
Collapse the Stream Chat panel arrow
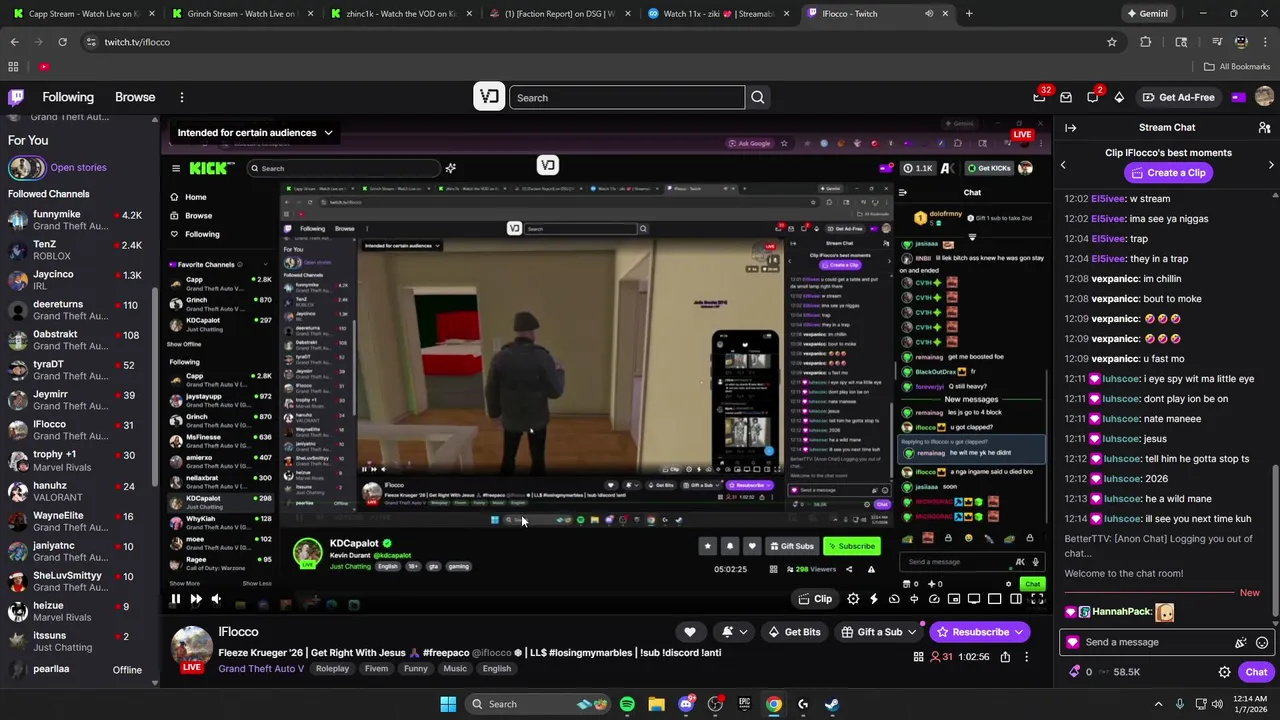point(1070,127)
